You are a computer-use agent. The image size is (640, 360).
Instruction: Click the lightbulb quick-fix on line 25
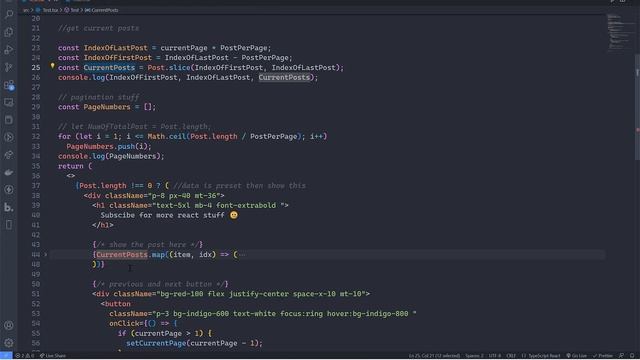pyautogui.click(x=52, y=66)
